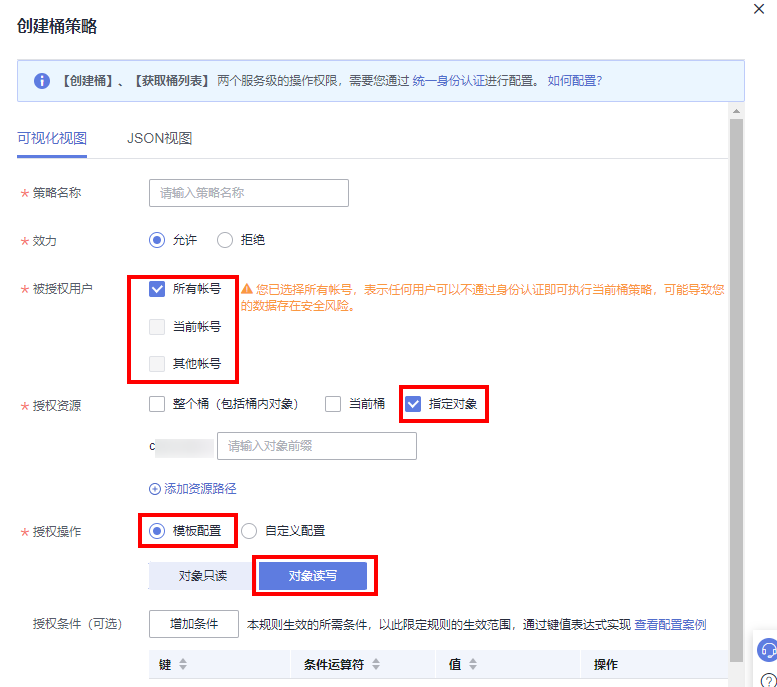This screenshot has height=687, width=777.
Task: Open the question mark help icon
Action: 768,680
